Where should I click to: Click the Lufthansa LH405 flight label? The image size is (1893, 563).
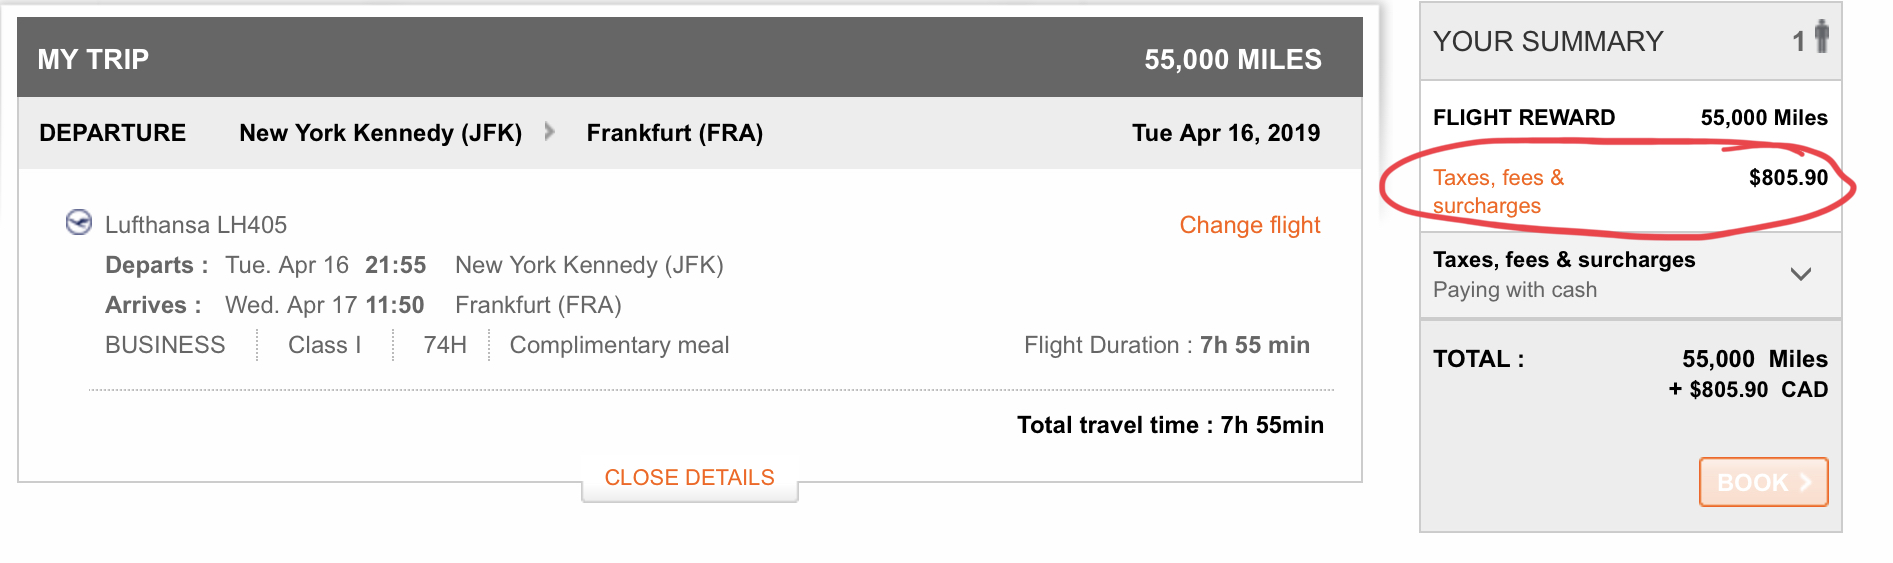click(196, 225)
